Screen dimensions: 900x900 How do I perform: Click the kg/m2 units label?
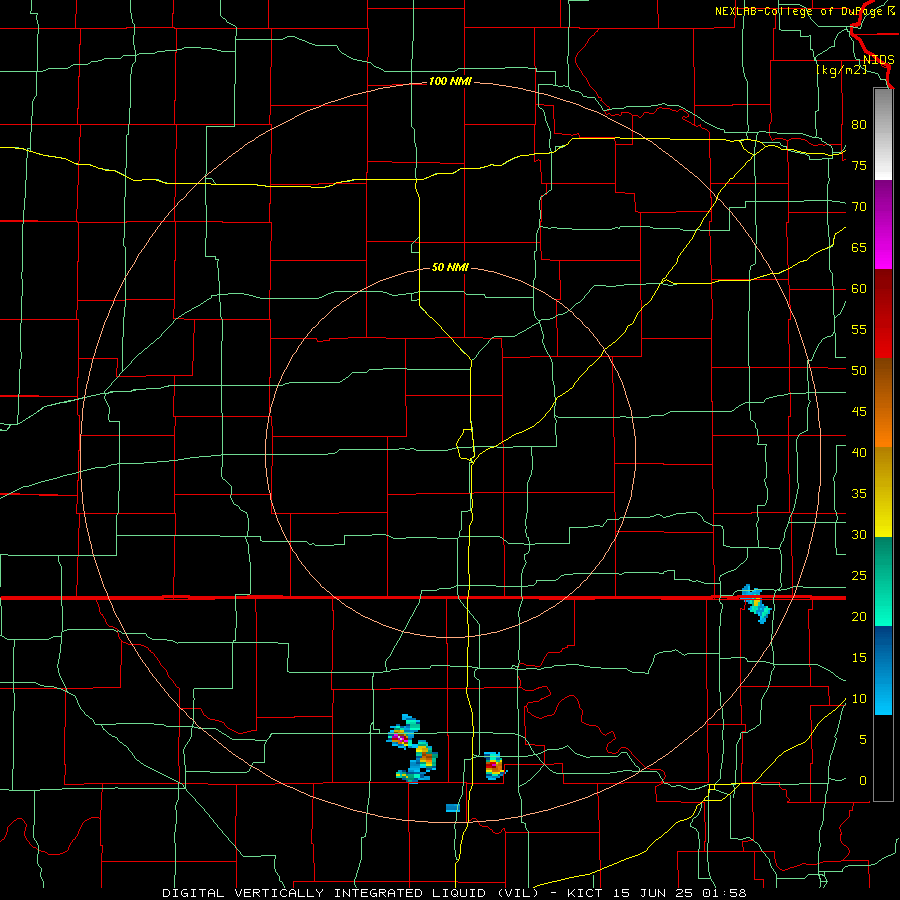tap(841, 70)
